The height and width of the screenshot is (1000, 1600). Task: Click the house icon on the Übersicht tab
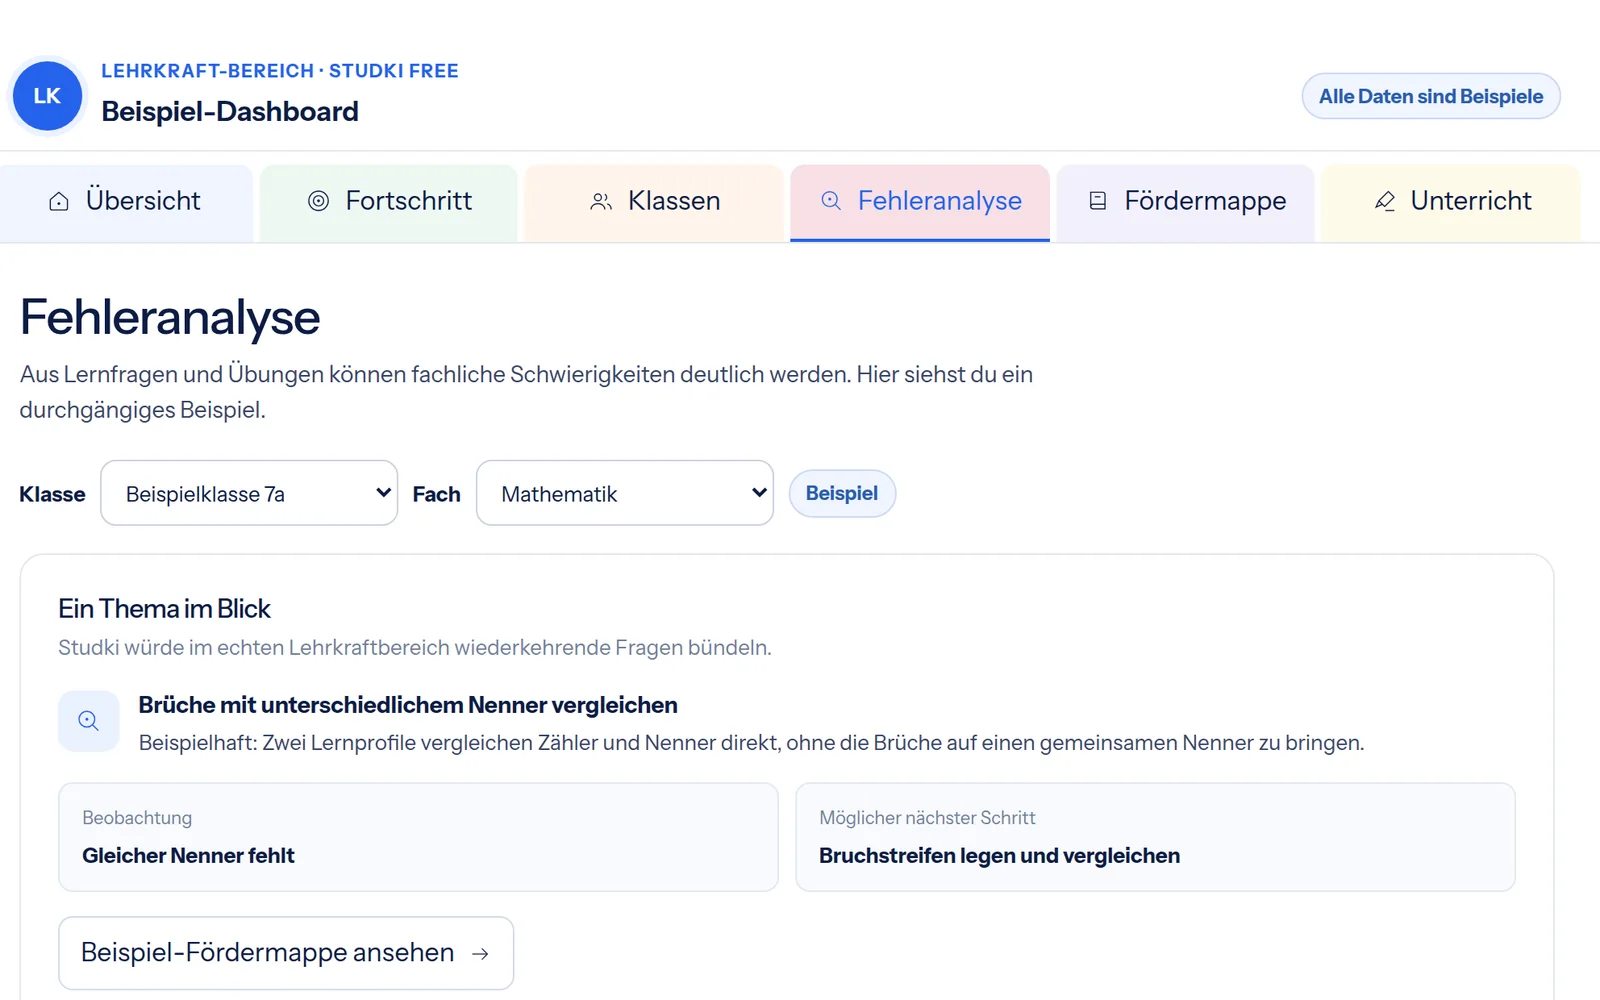(59, 201)
